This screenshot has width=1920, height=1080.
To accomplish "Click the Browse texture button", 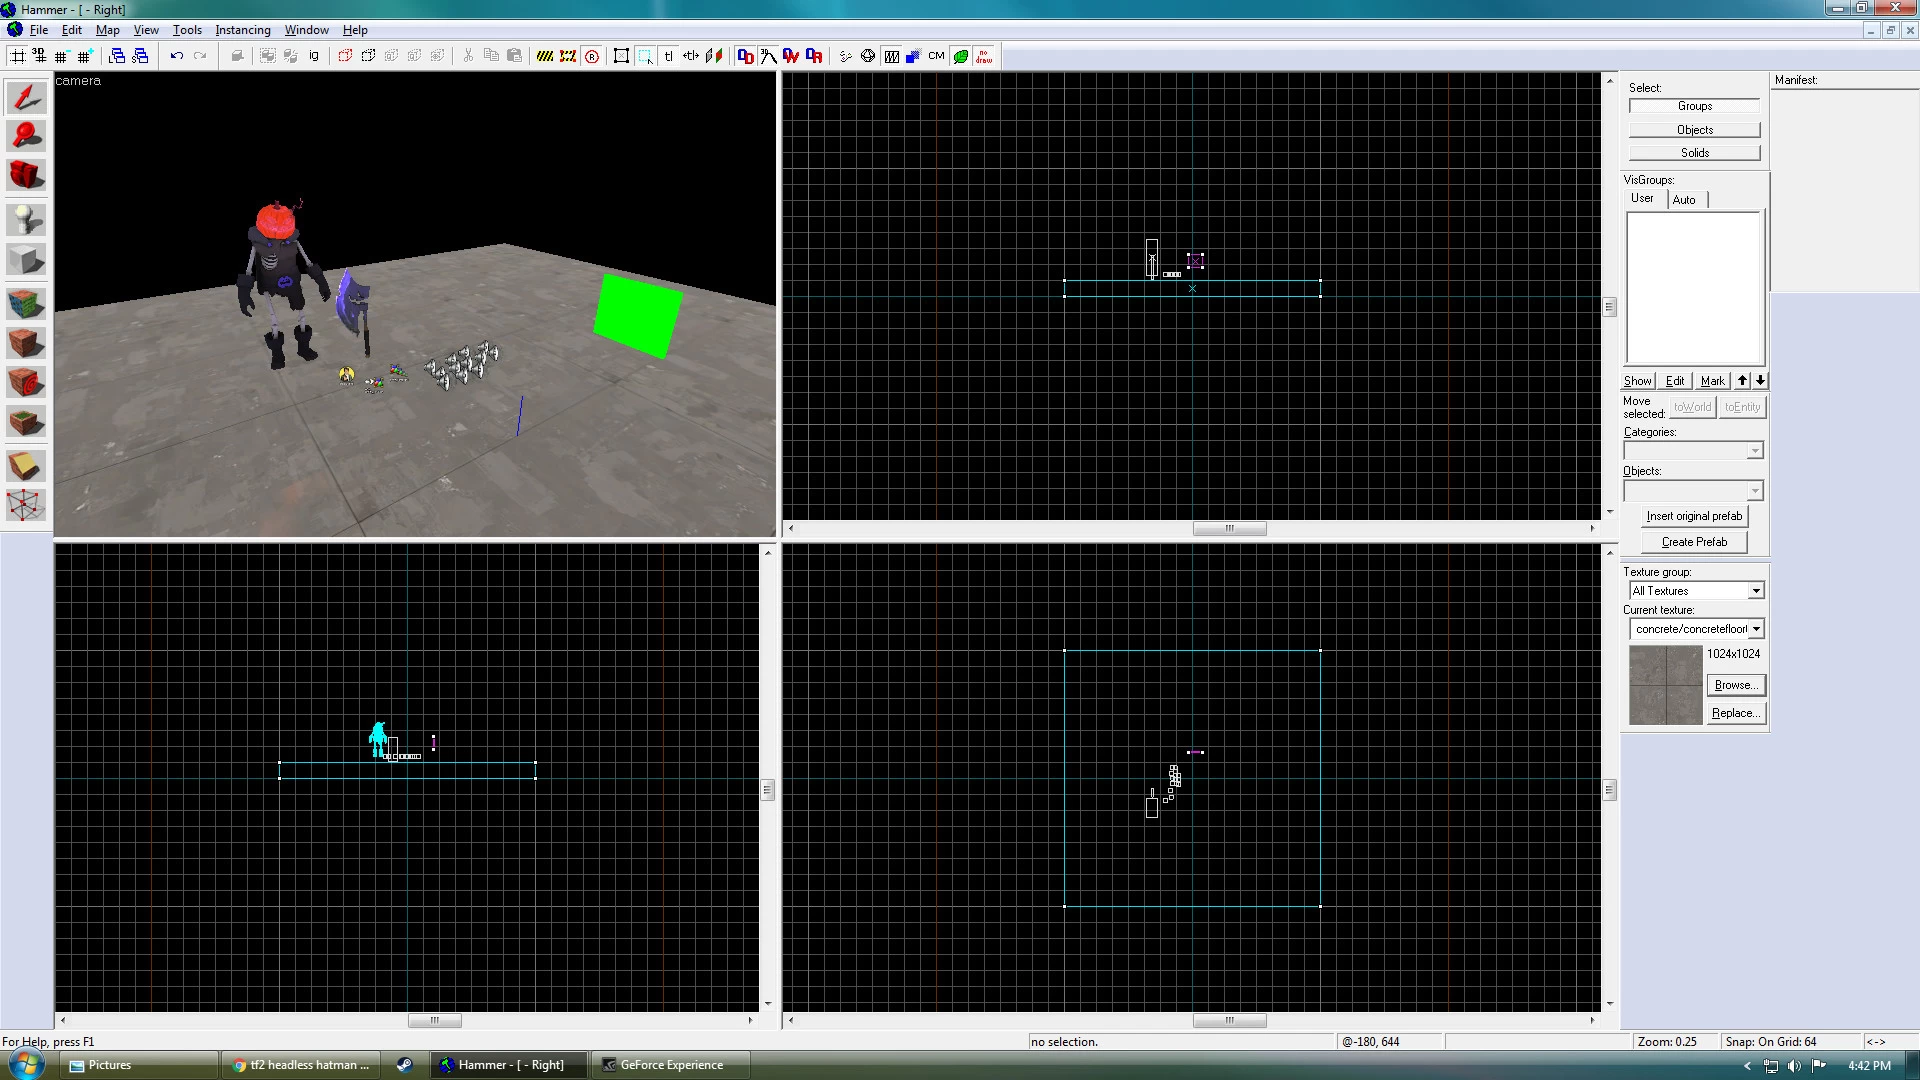I will 1736,685.
